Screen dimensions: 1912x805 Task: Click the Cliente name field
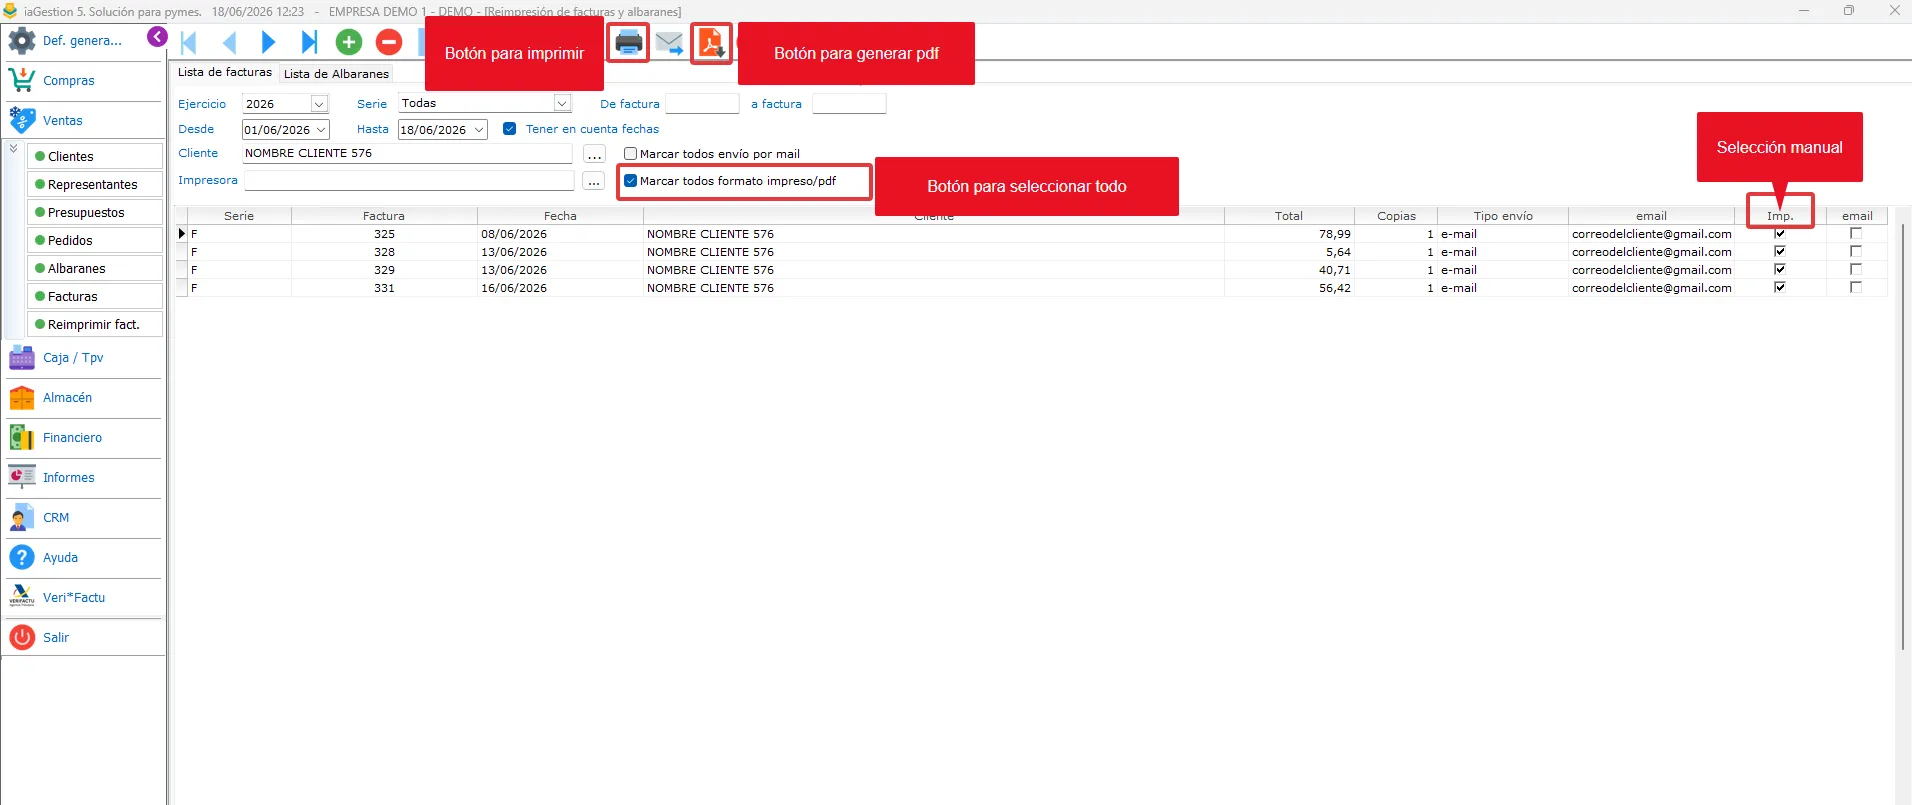407,154
